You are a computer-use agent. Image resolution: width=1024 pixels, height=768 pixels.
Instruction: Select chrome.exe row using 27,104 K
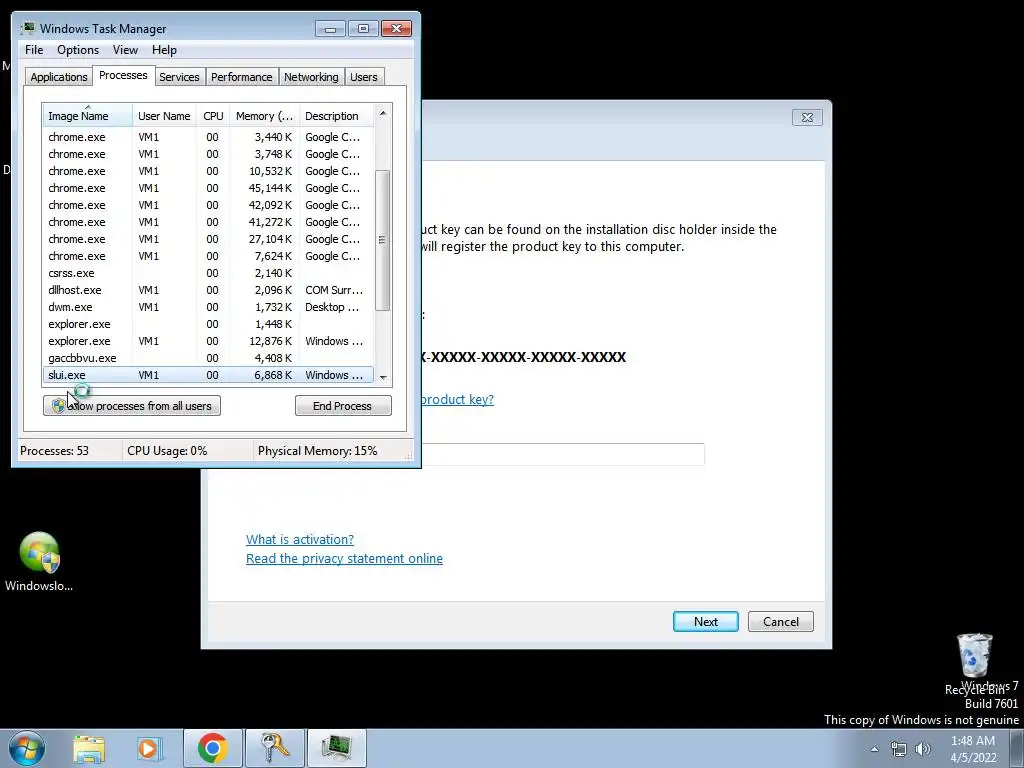208,239
